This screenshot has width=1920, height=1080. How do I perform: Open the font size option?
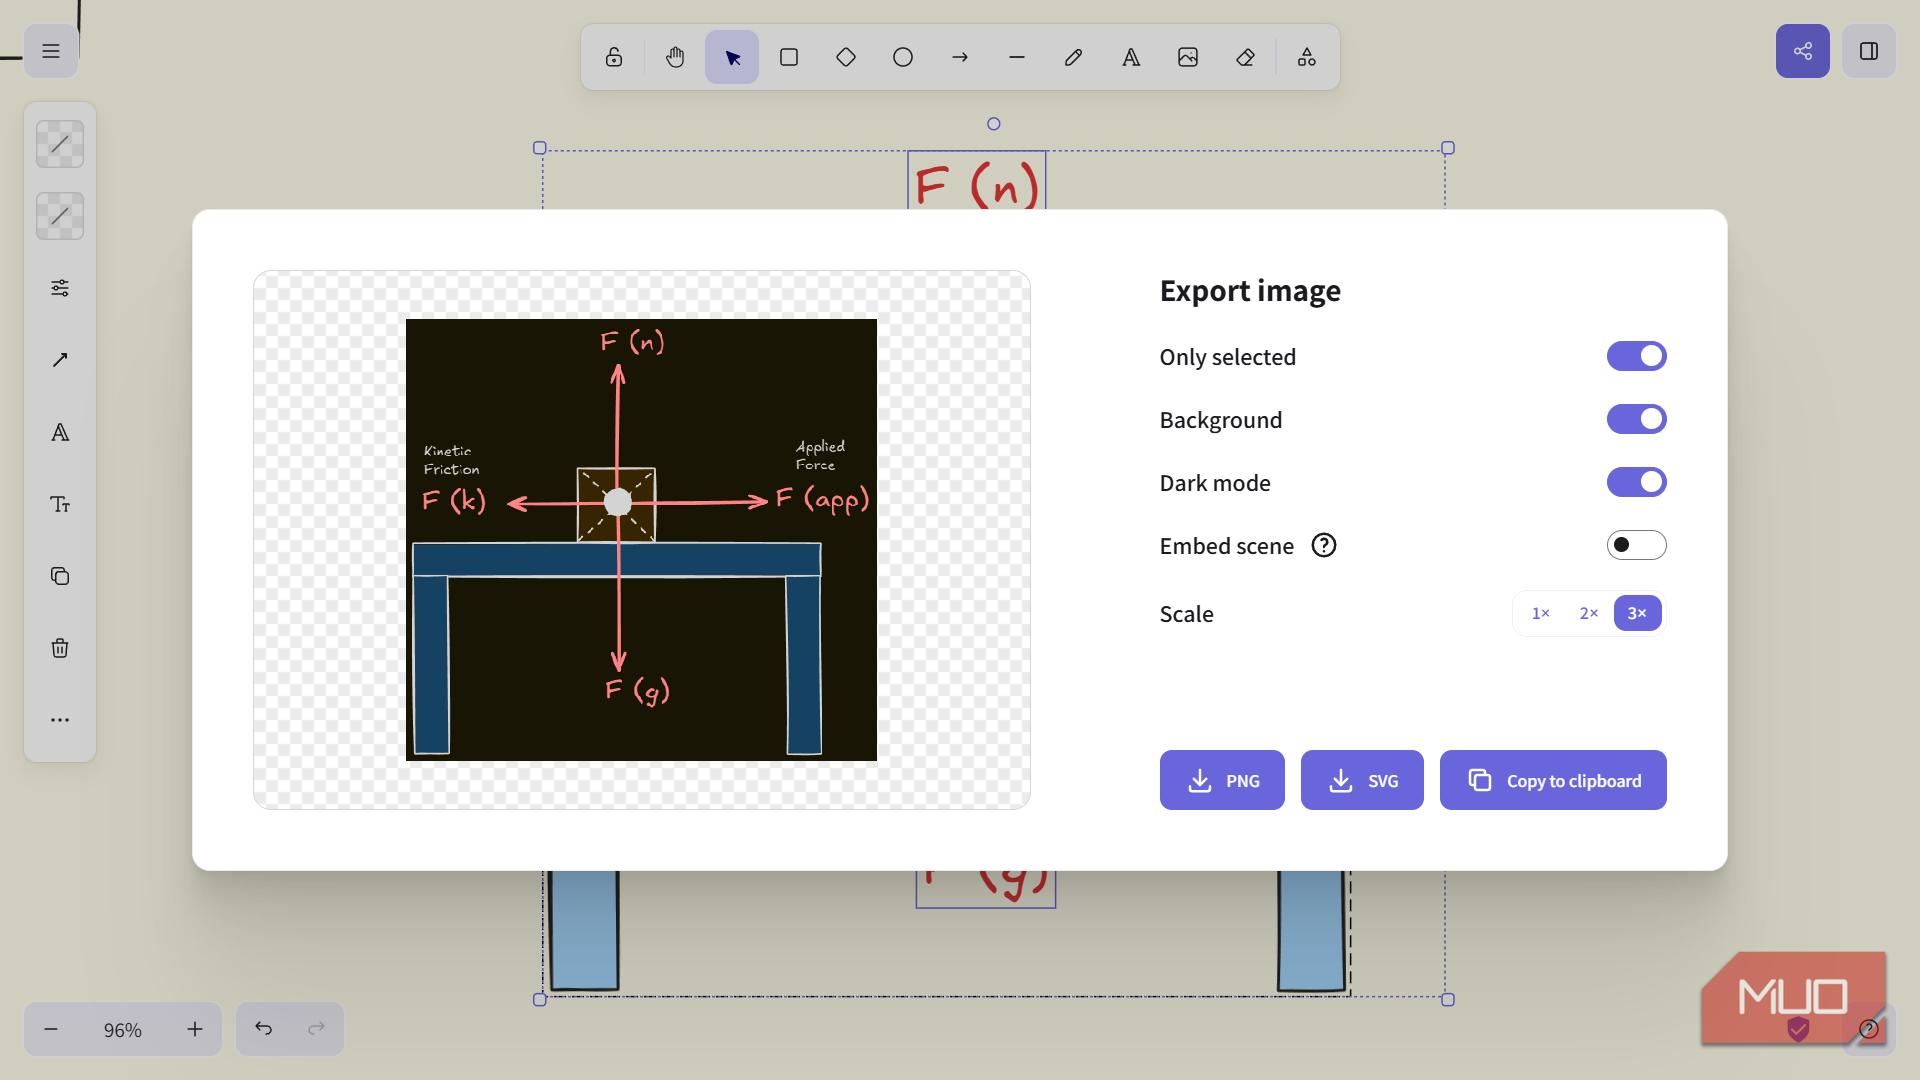[60, 504]
